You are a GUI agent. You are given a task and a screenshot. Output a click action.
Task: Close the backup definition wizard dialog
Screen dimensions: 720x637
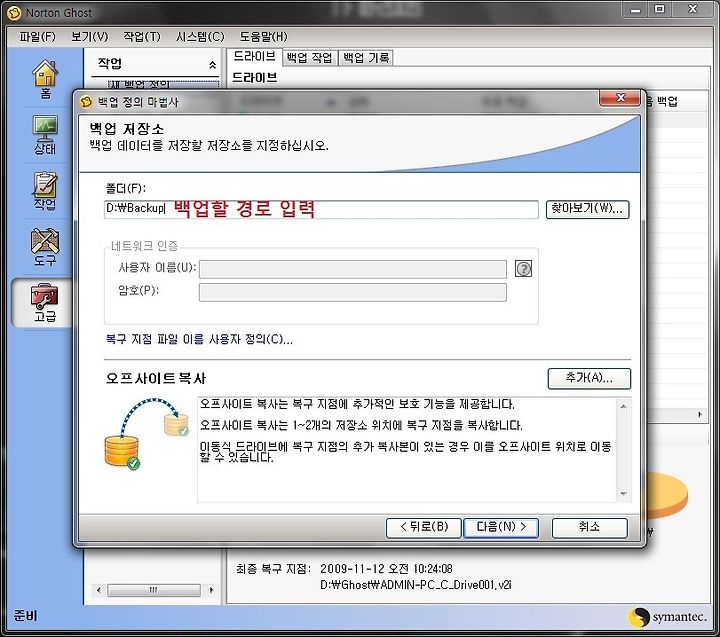[620, 98]
